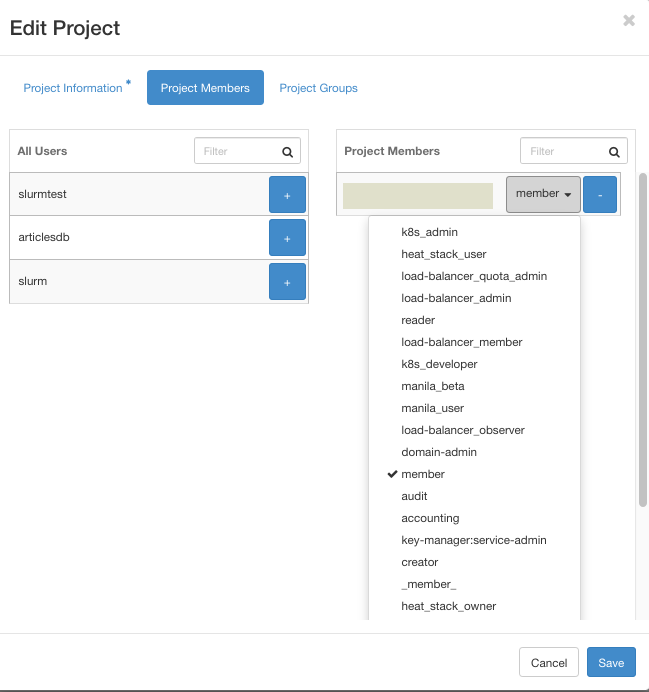Click the Cancel button
Image resolution: width=649 pixels, height=692 pixels.
pyautogui.click(x=549, y=663)
